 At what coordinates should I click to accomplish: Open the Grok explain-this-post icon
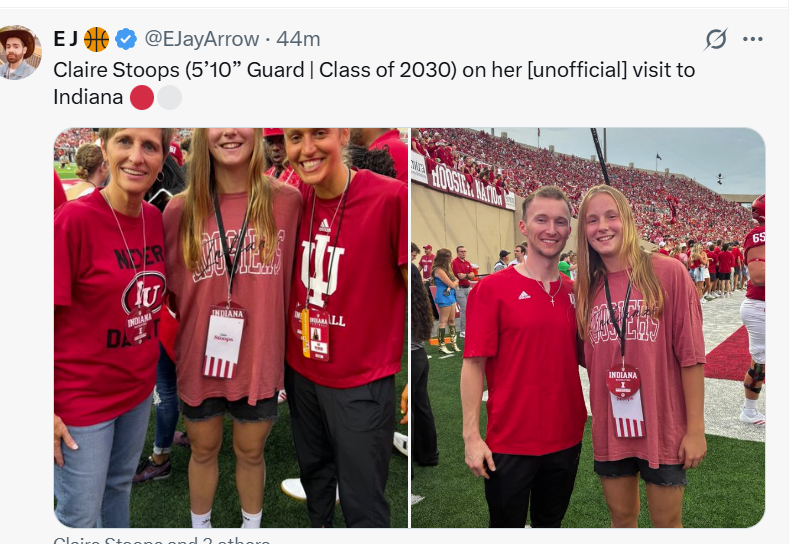tap(716, 39)
